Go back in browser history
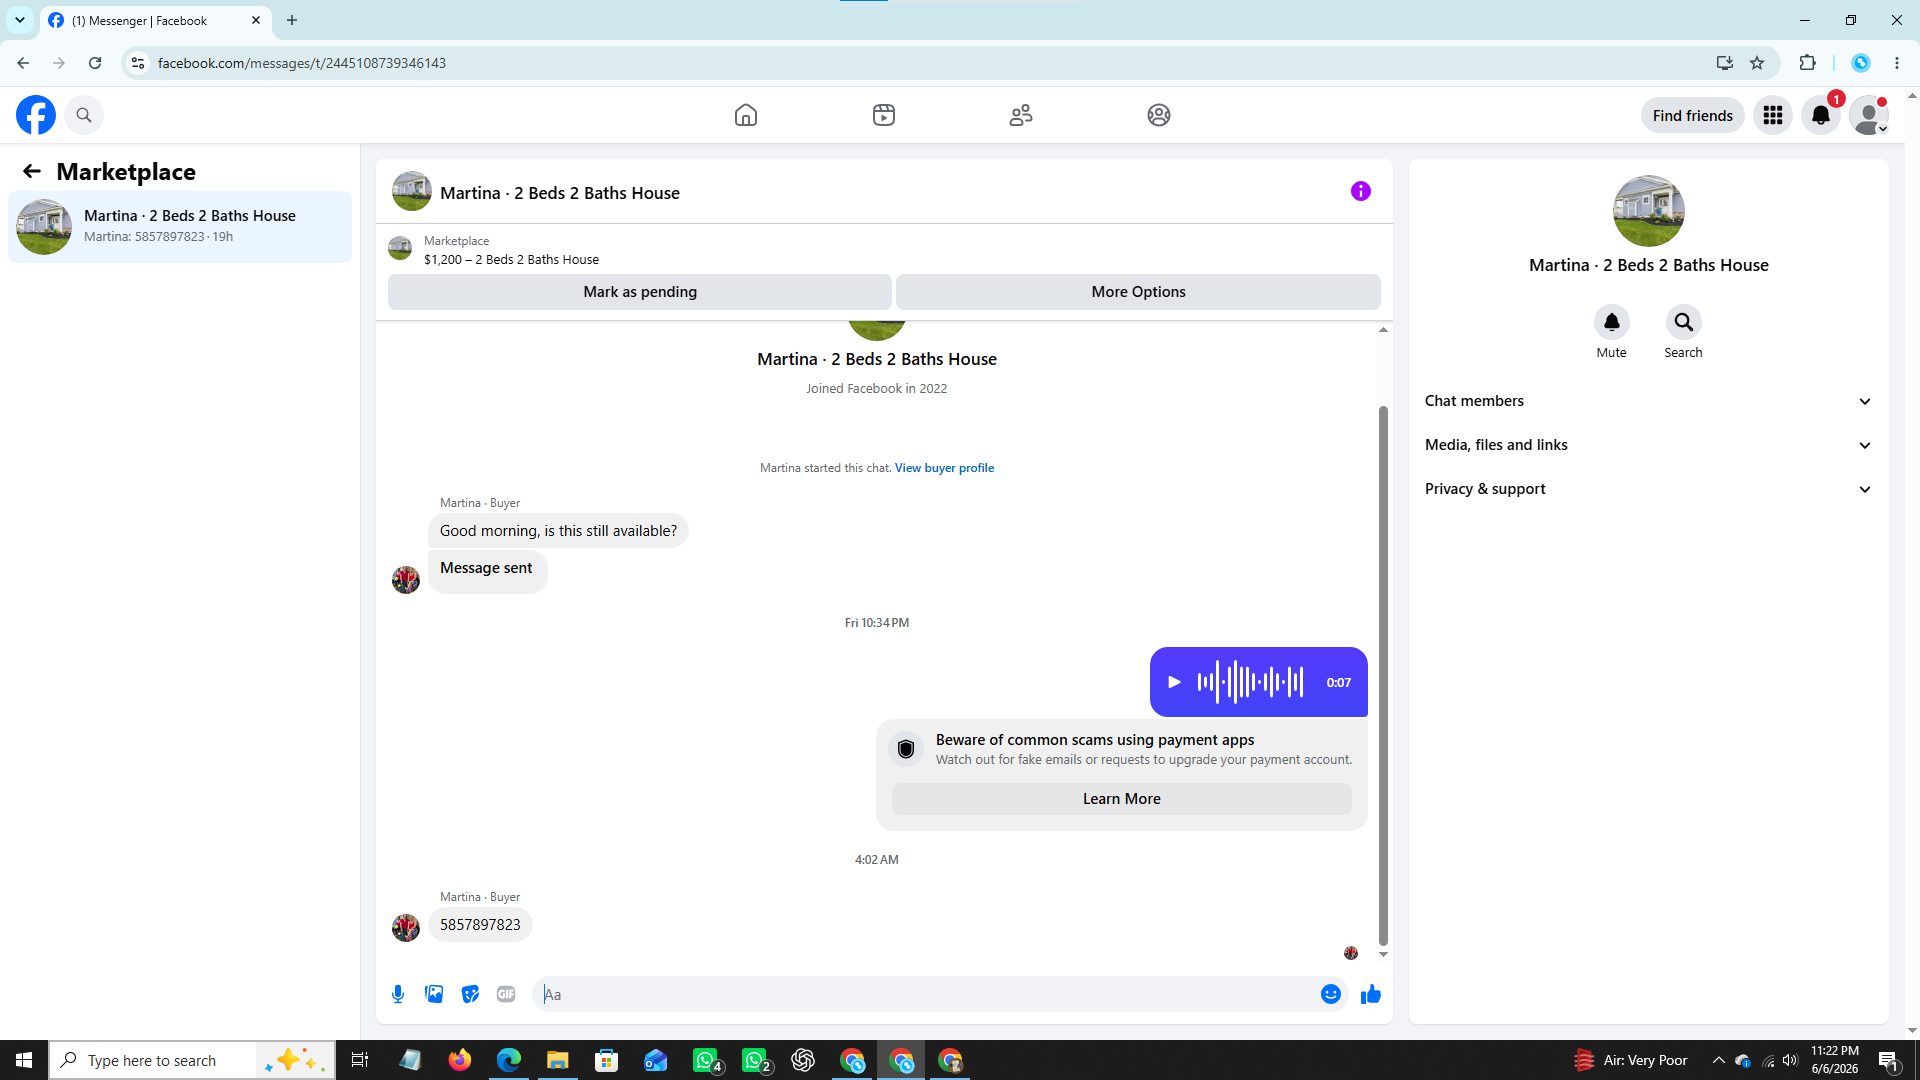 (x=23, y=63)
